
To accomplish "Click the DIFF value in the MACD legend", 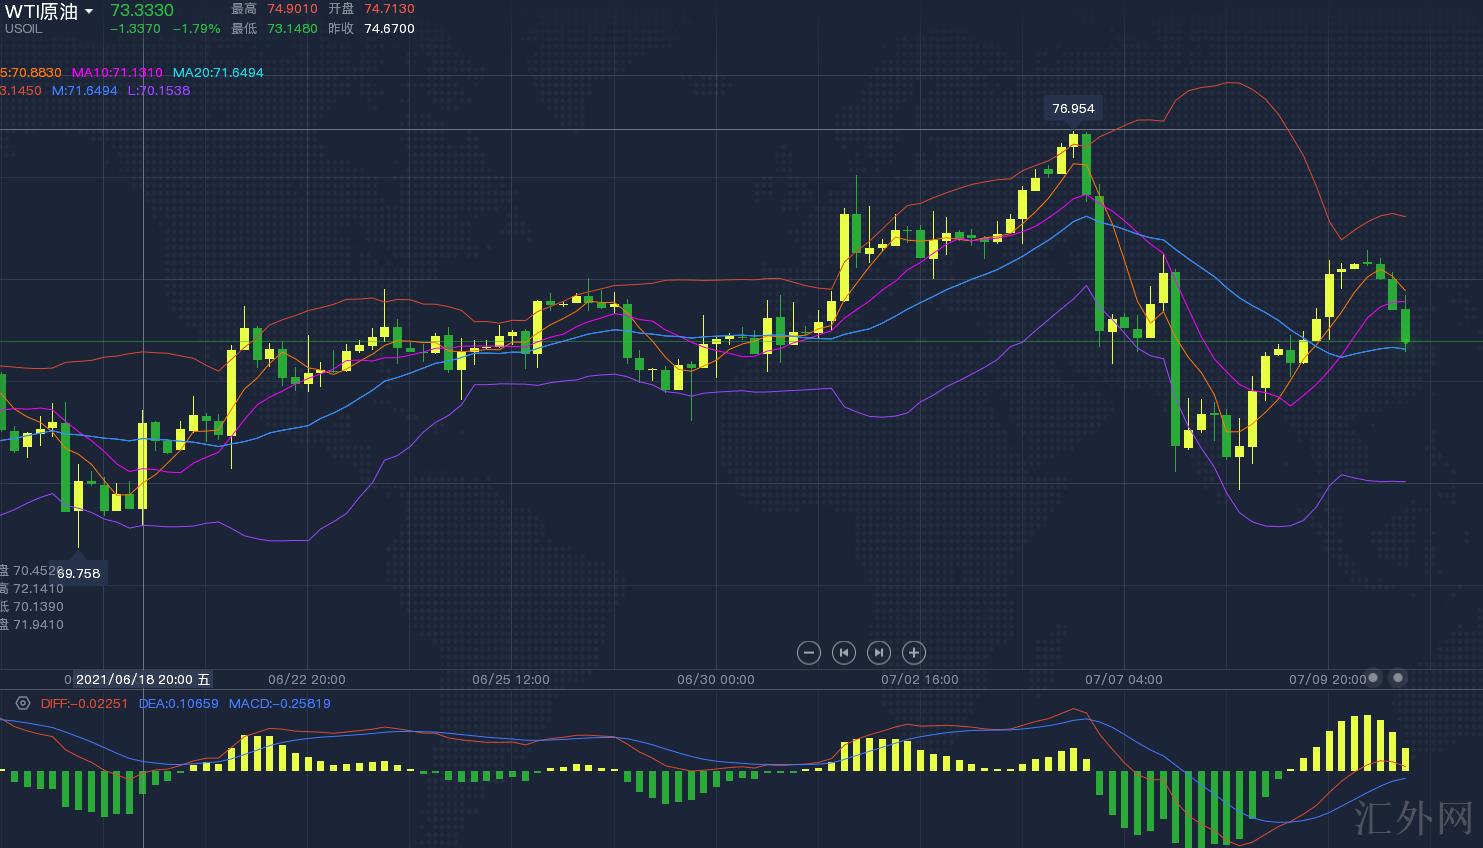I will [84, 704].
